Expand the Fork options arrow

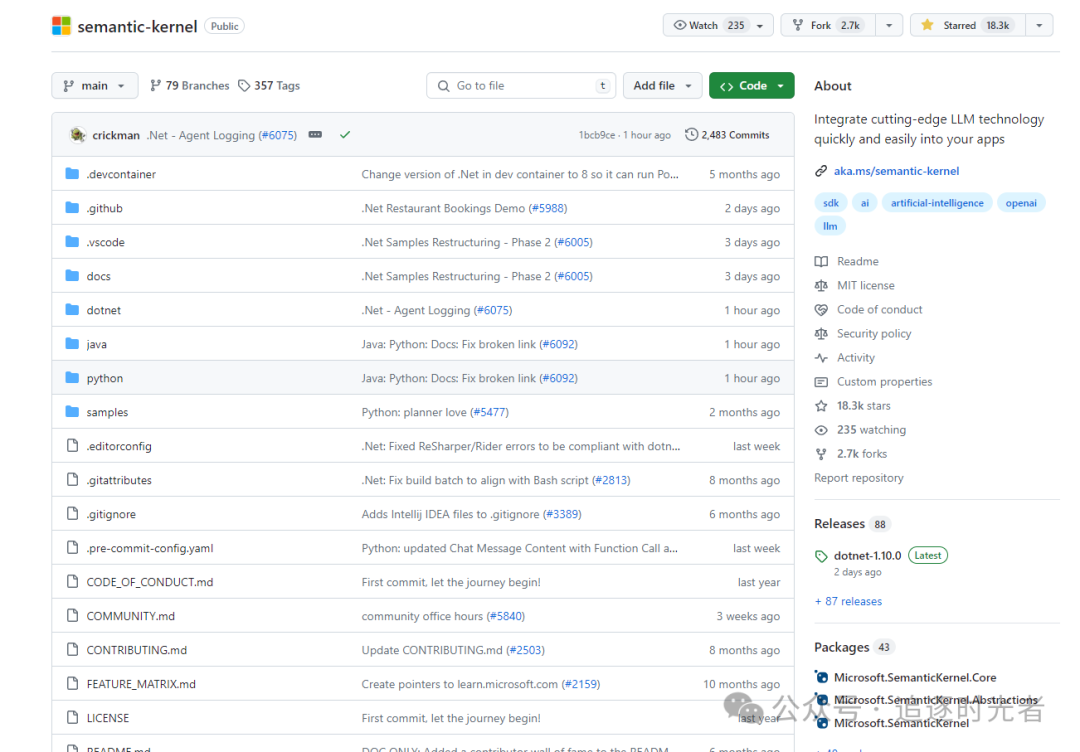click(x=889, y=25)
